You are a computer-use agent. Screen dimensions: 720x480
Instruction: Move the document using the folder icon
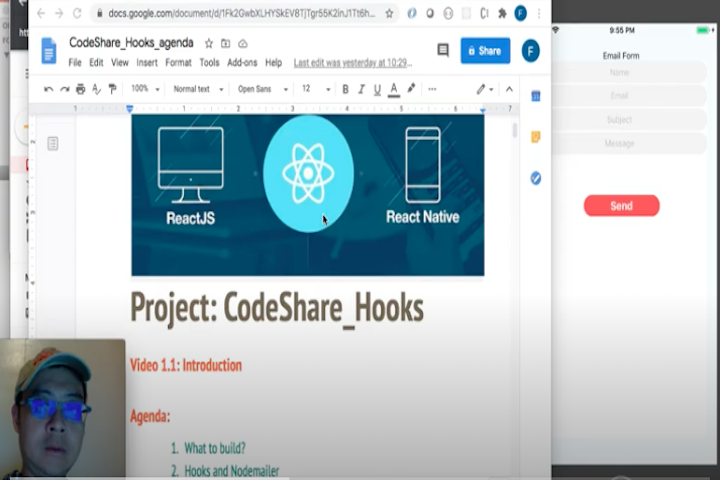tap(225, 44)
